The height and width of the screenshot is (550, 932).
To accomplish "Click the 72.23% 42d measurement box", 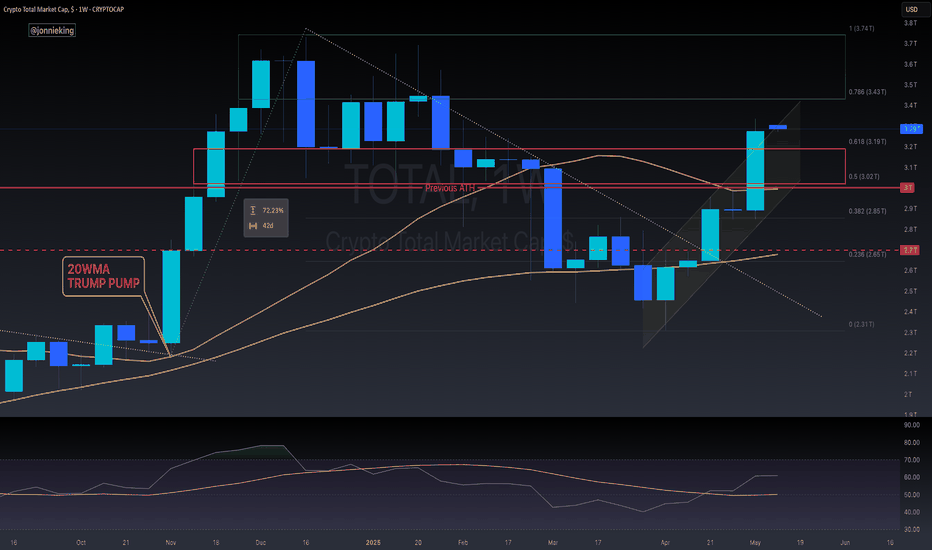I will pos(266,218).
